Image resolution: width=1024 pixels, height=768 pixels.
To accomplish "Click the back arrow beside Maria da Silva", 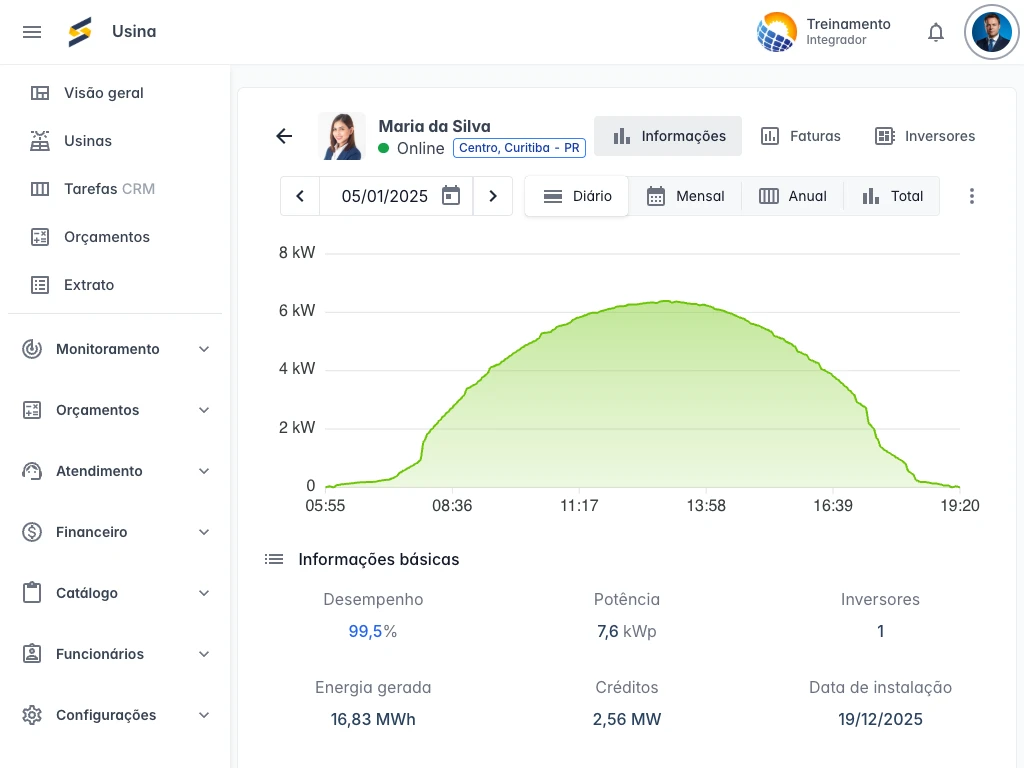I will click(x=284, y=136).
